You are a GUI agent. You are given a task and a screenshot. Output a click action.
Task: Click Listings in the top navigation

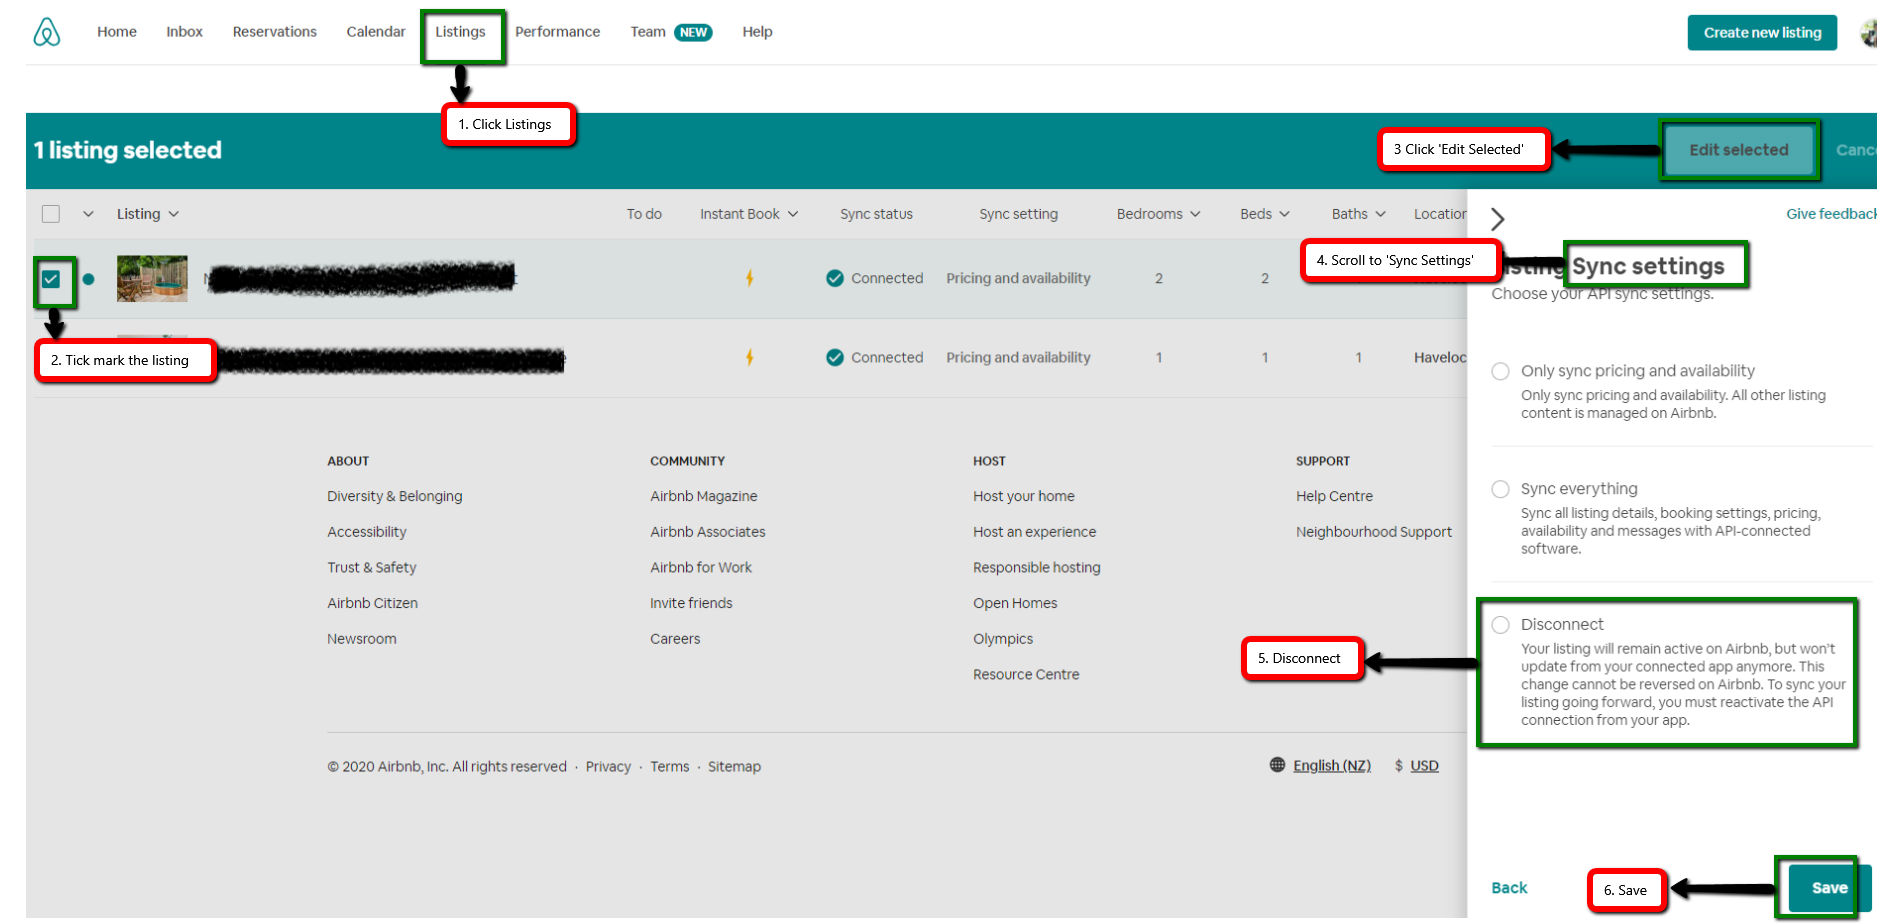click(460, 32)
